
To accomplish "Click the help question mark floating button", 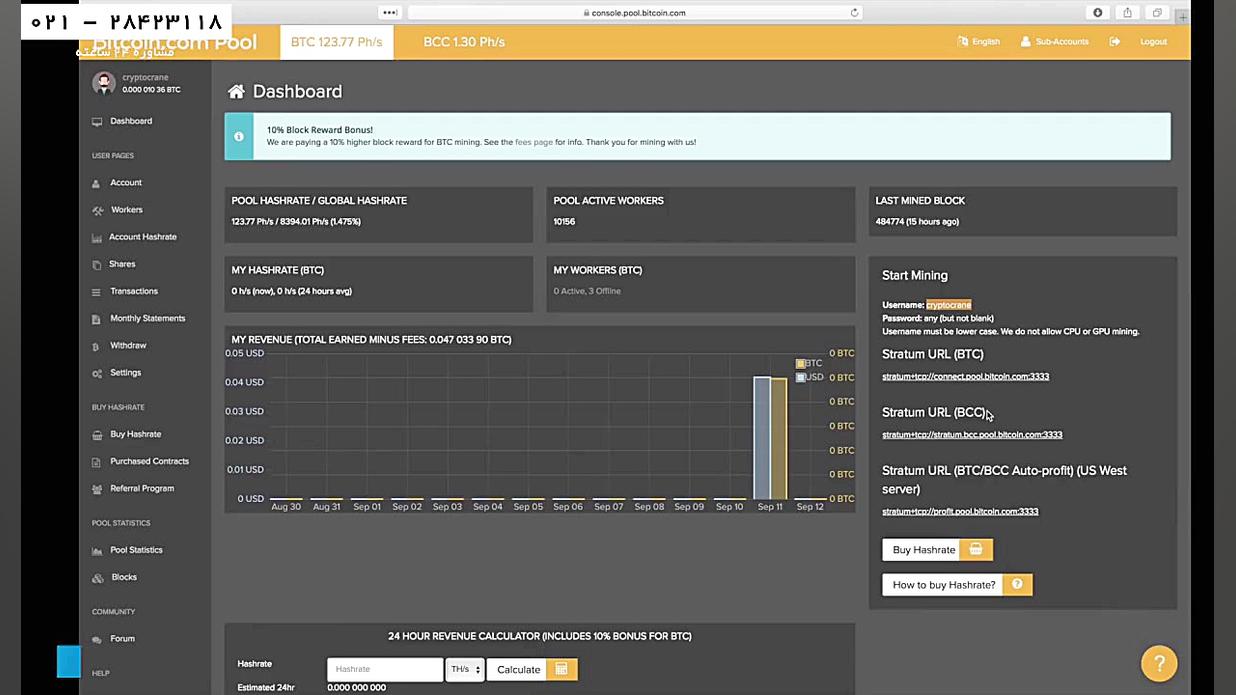I will pos(1159,662).
